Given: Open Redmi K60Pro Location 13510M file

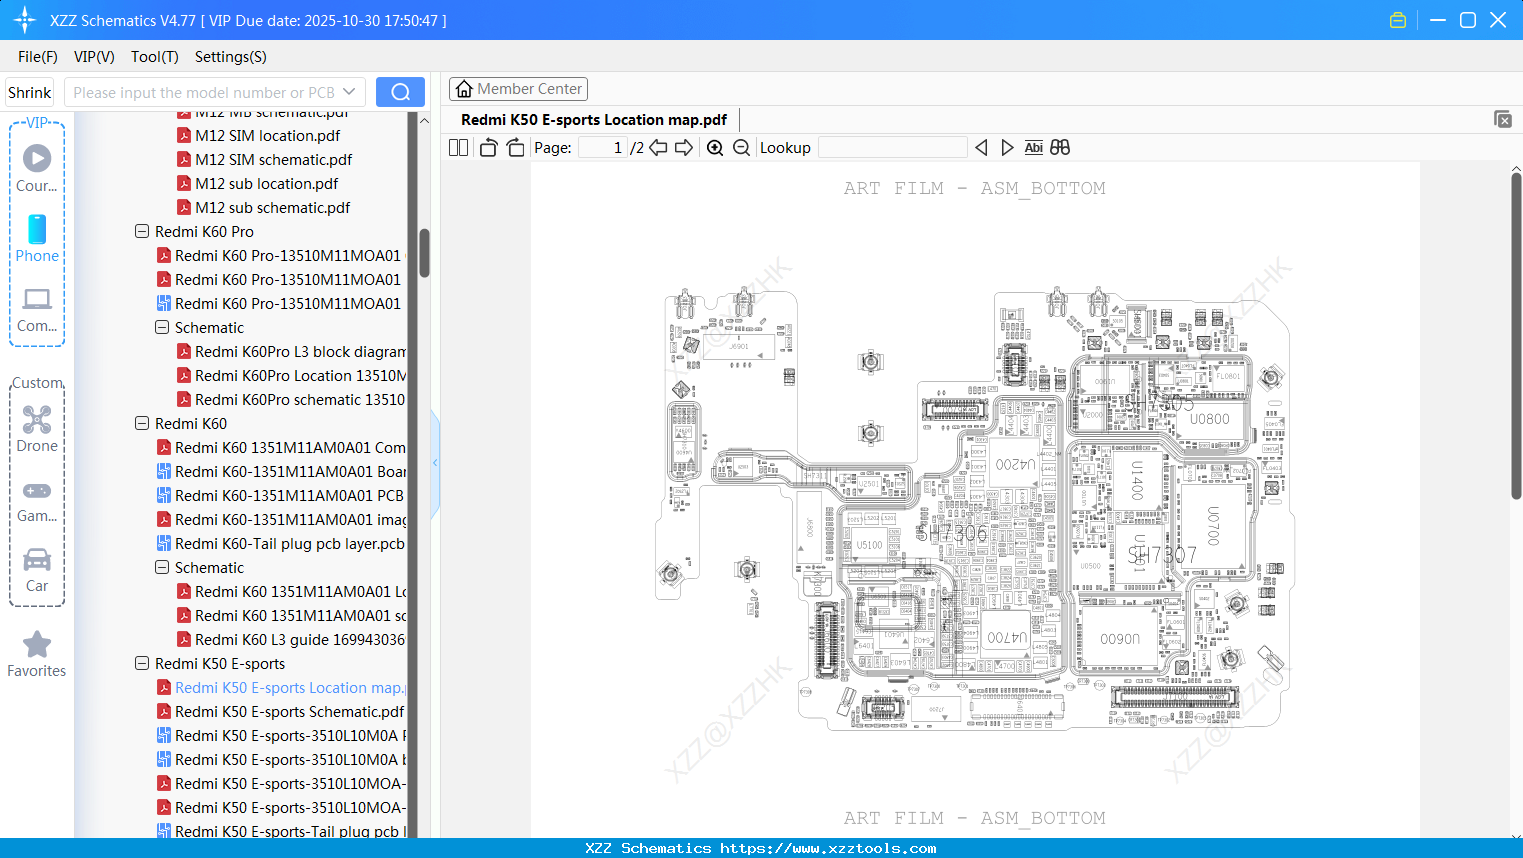Looking at the screenshot, I should click(292, 375).
